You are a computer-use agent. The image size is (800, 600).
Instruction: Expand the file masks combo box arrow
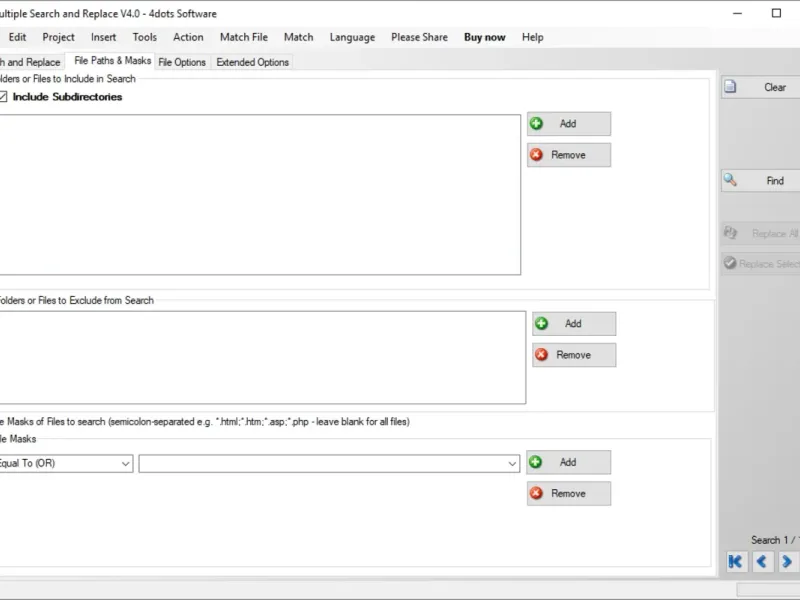tap(512, 464)
